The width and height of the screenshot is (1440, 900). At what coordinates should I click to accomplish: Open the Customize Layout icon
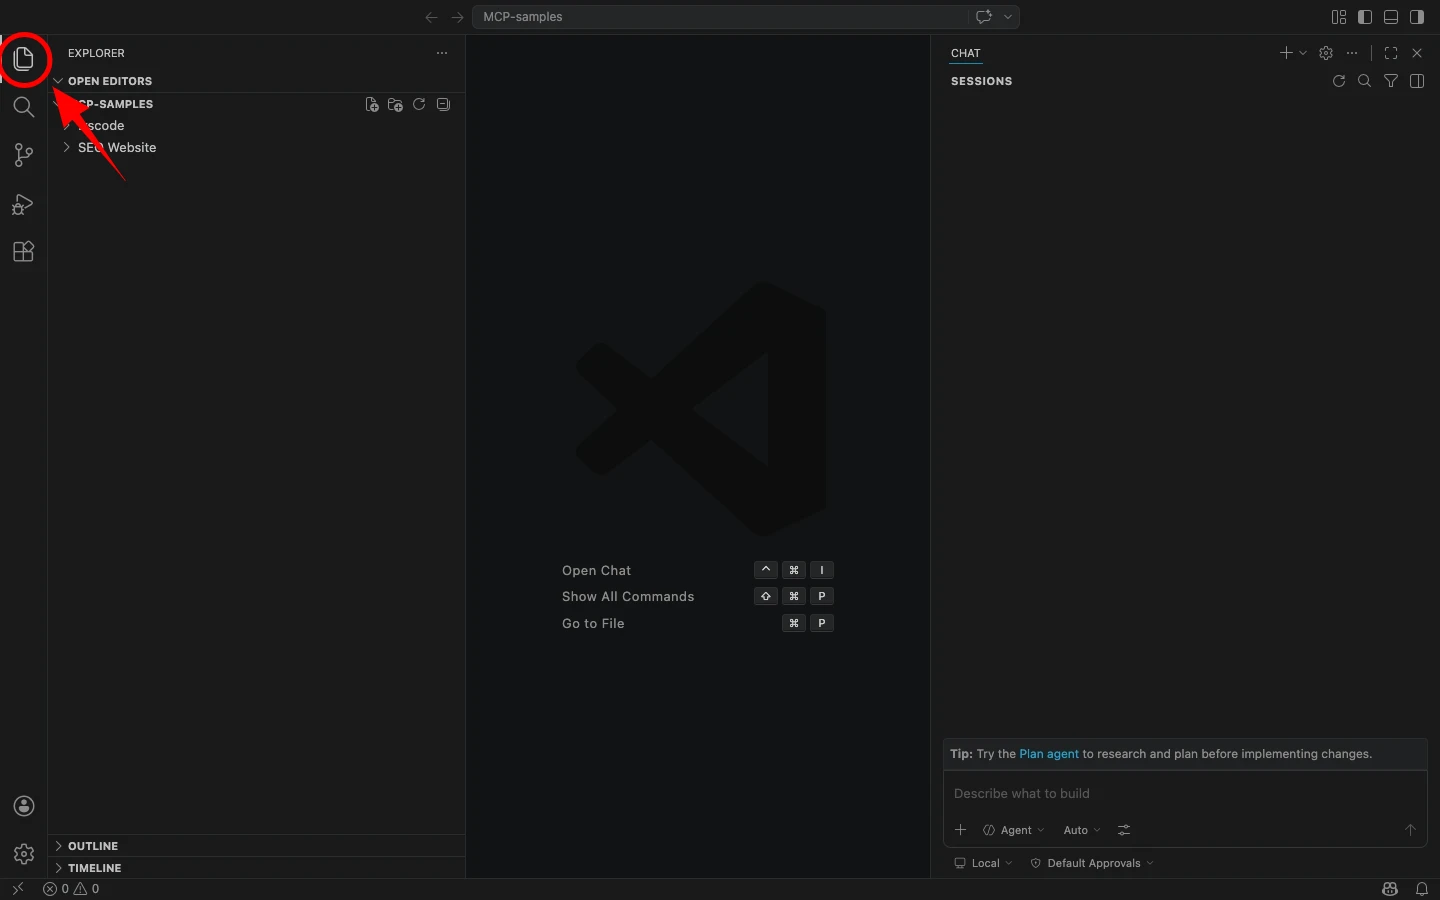pyautogui.click(x=1339, y=17)
